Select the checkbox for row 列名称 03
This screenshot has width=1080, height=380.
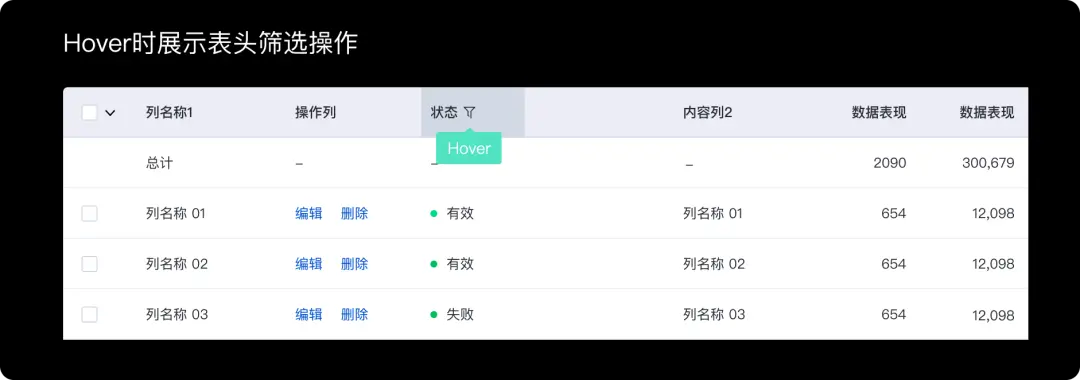[90, 315]
